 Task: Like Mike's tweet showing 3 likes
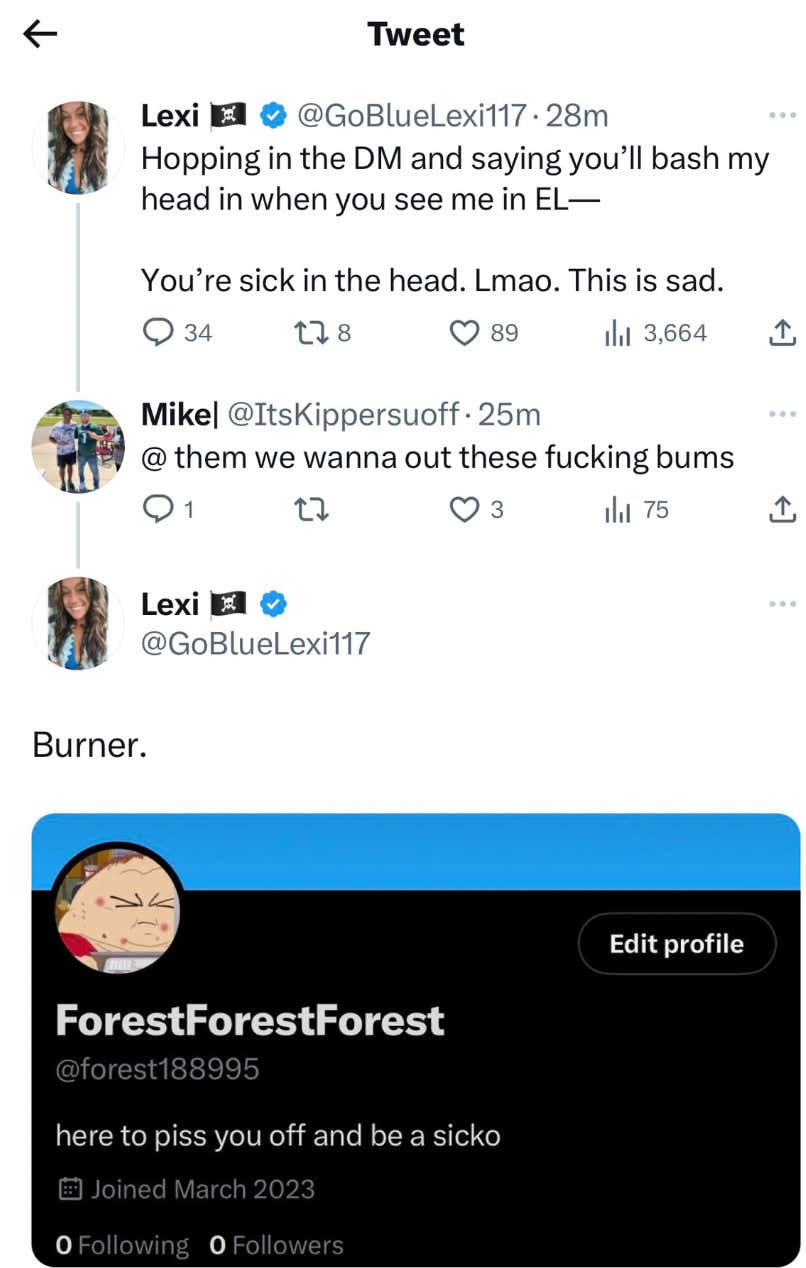[463, 510]
